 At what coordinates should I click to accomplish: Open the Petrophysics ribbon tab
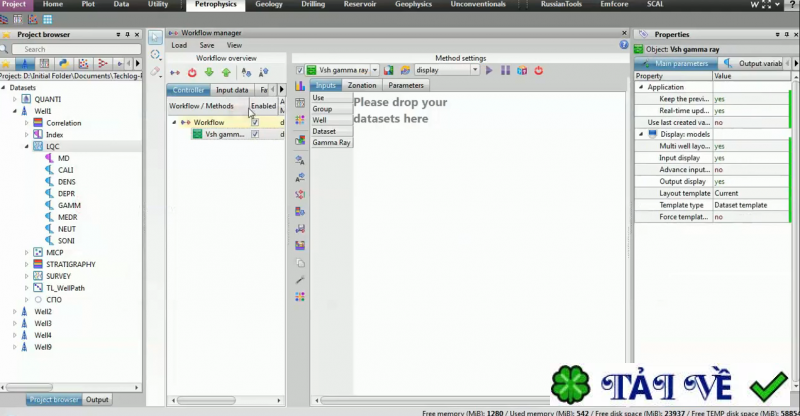[x=216, y=5]
